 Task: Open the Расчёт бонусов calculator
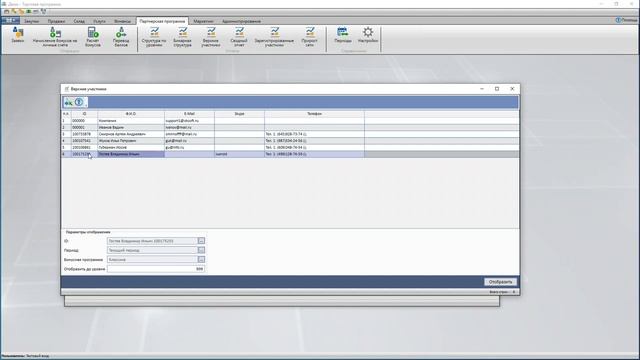pos(93,37)
